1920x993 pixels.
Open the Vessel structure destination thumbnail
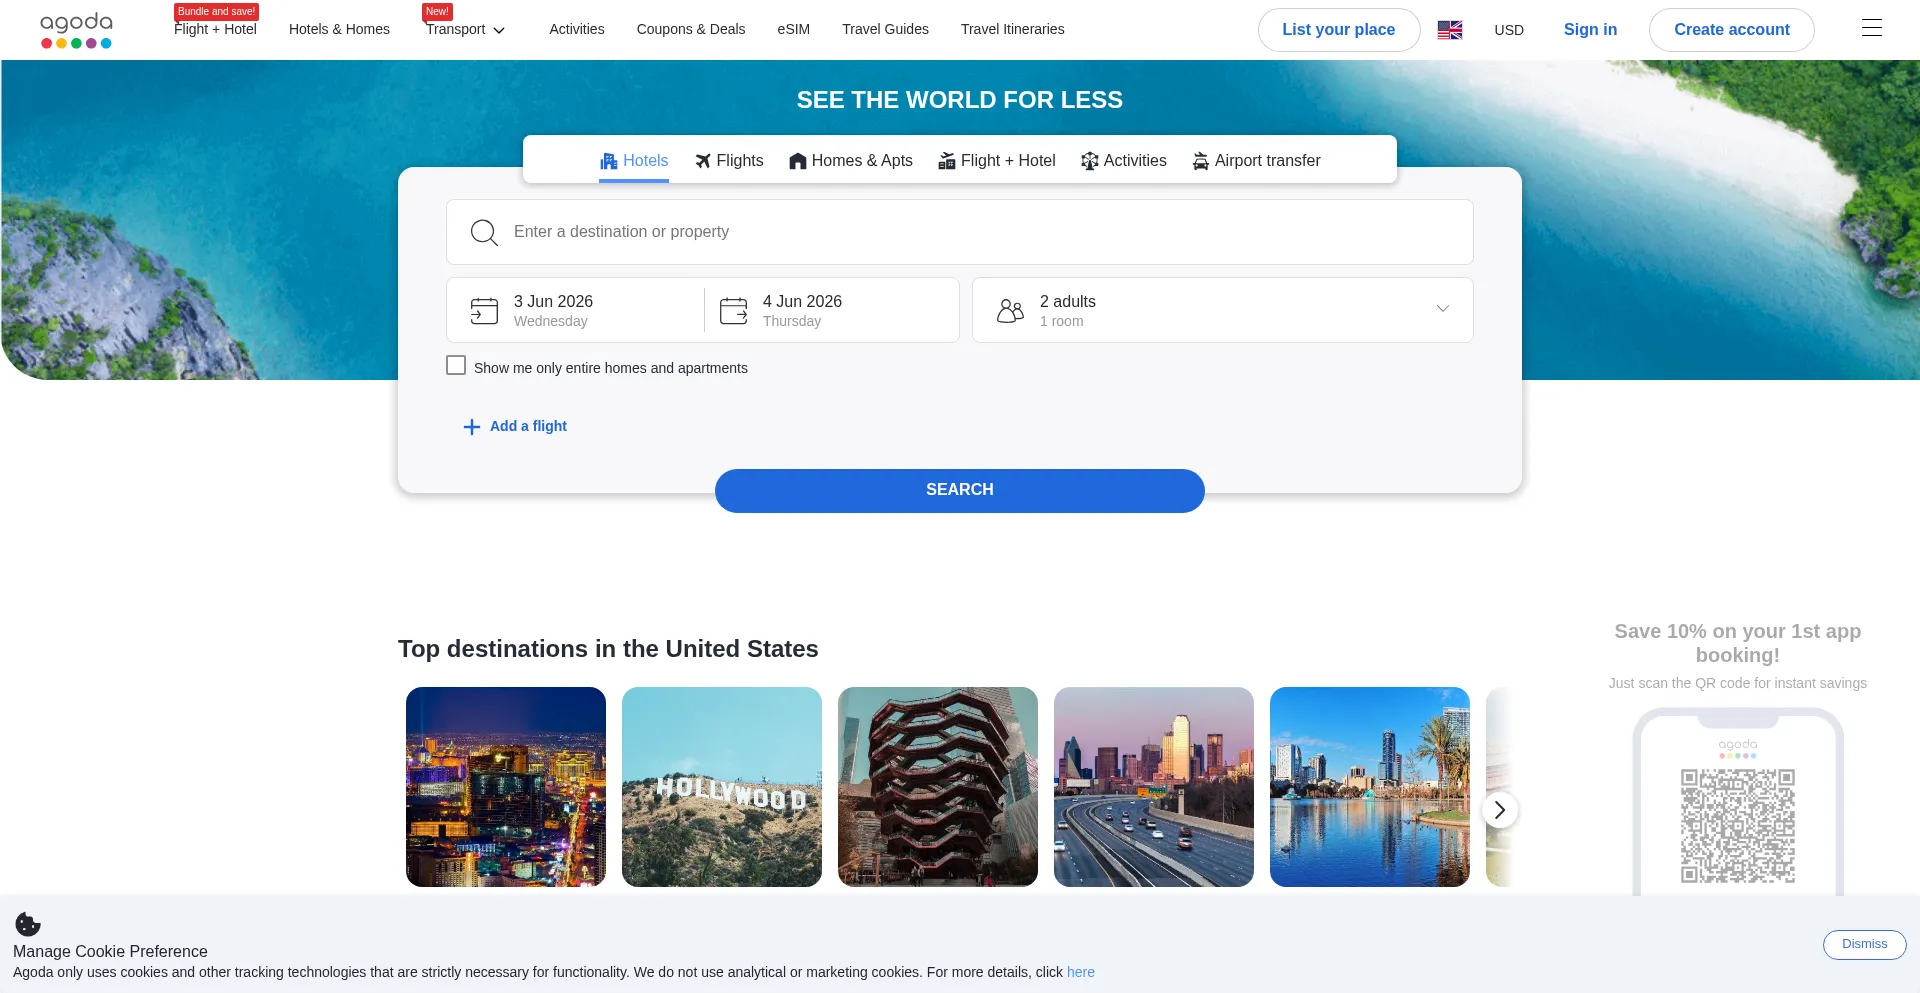938,787
